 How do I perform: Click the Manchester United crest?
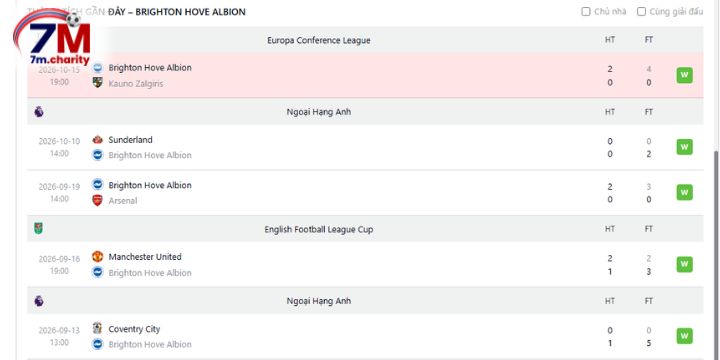point(97,257)
